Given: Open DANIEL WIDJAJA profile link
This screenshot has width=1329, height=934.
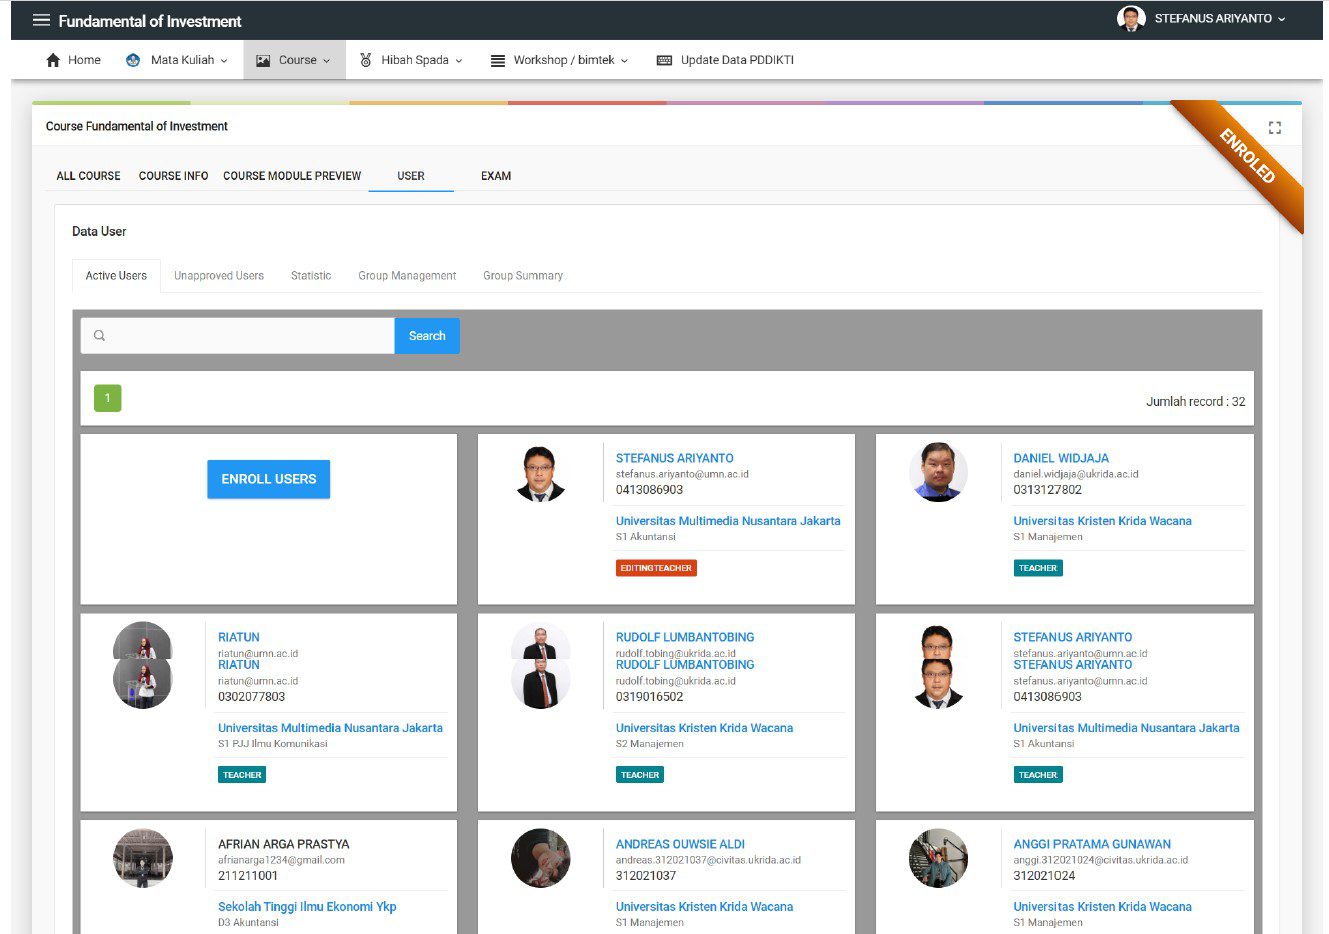Looking at the screenshot, I should coord(1060,458).
